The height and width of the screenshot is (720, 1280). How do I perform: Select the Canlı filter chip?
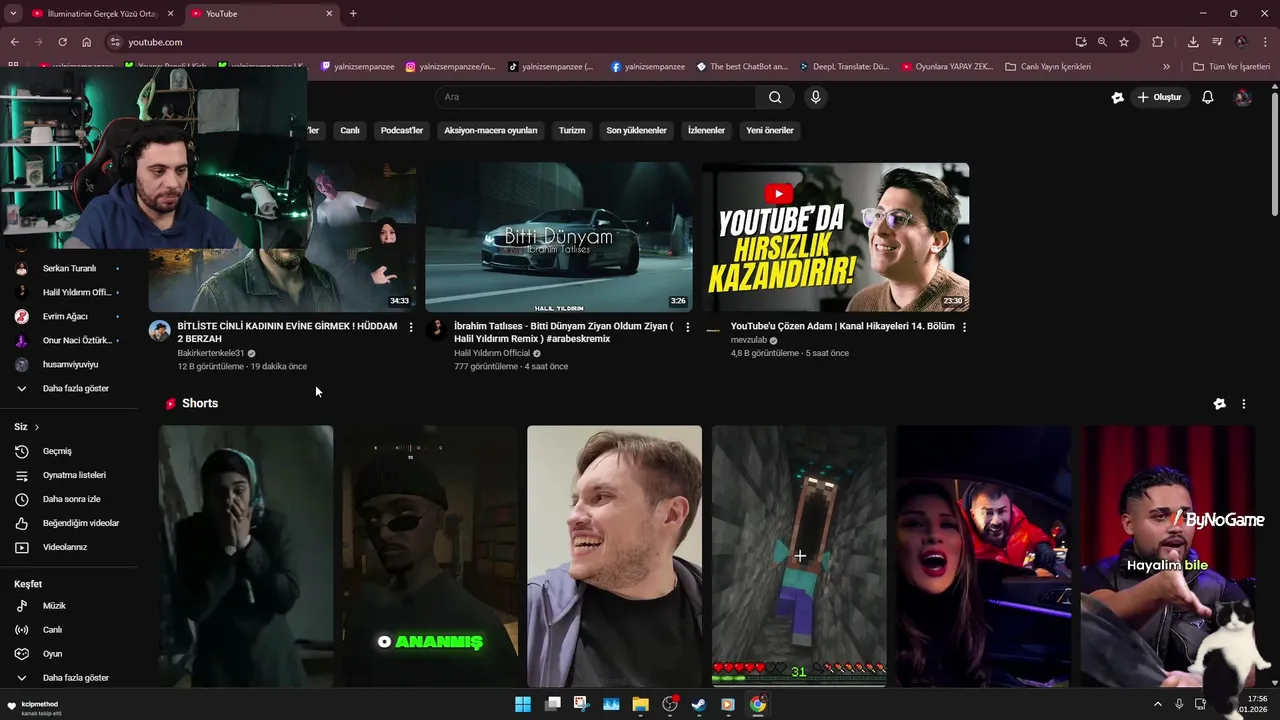pos(350,130)
